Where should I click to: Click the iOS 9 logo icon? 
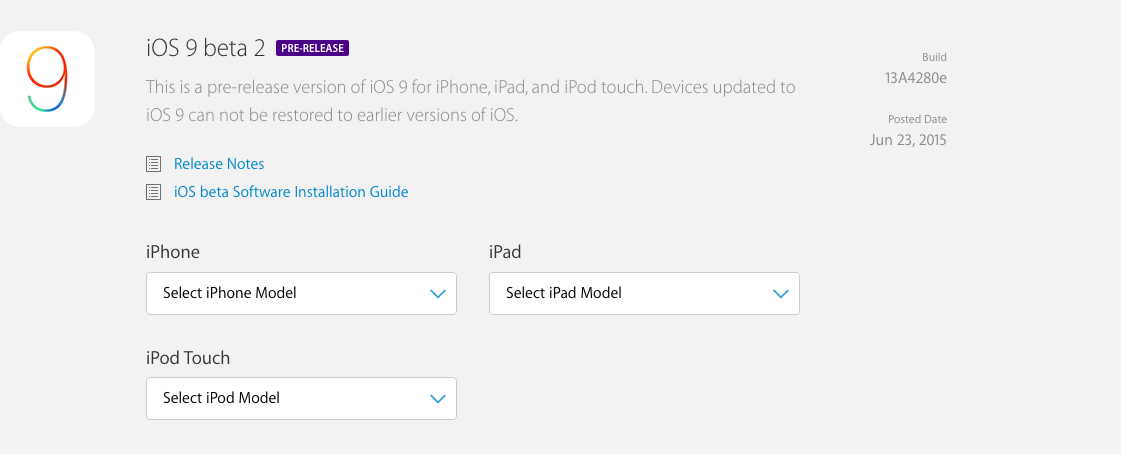[x=47, y=79]
